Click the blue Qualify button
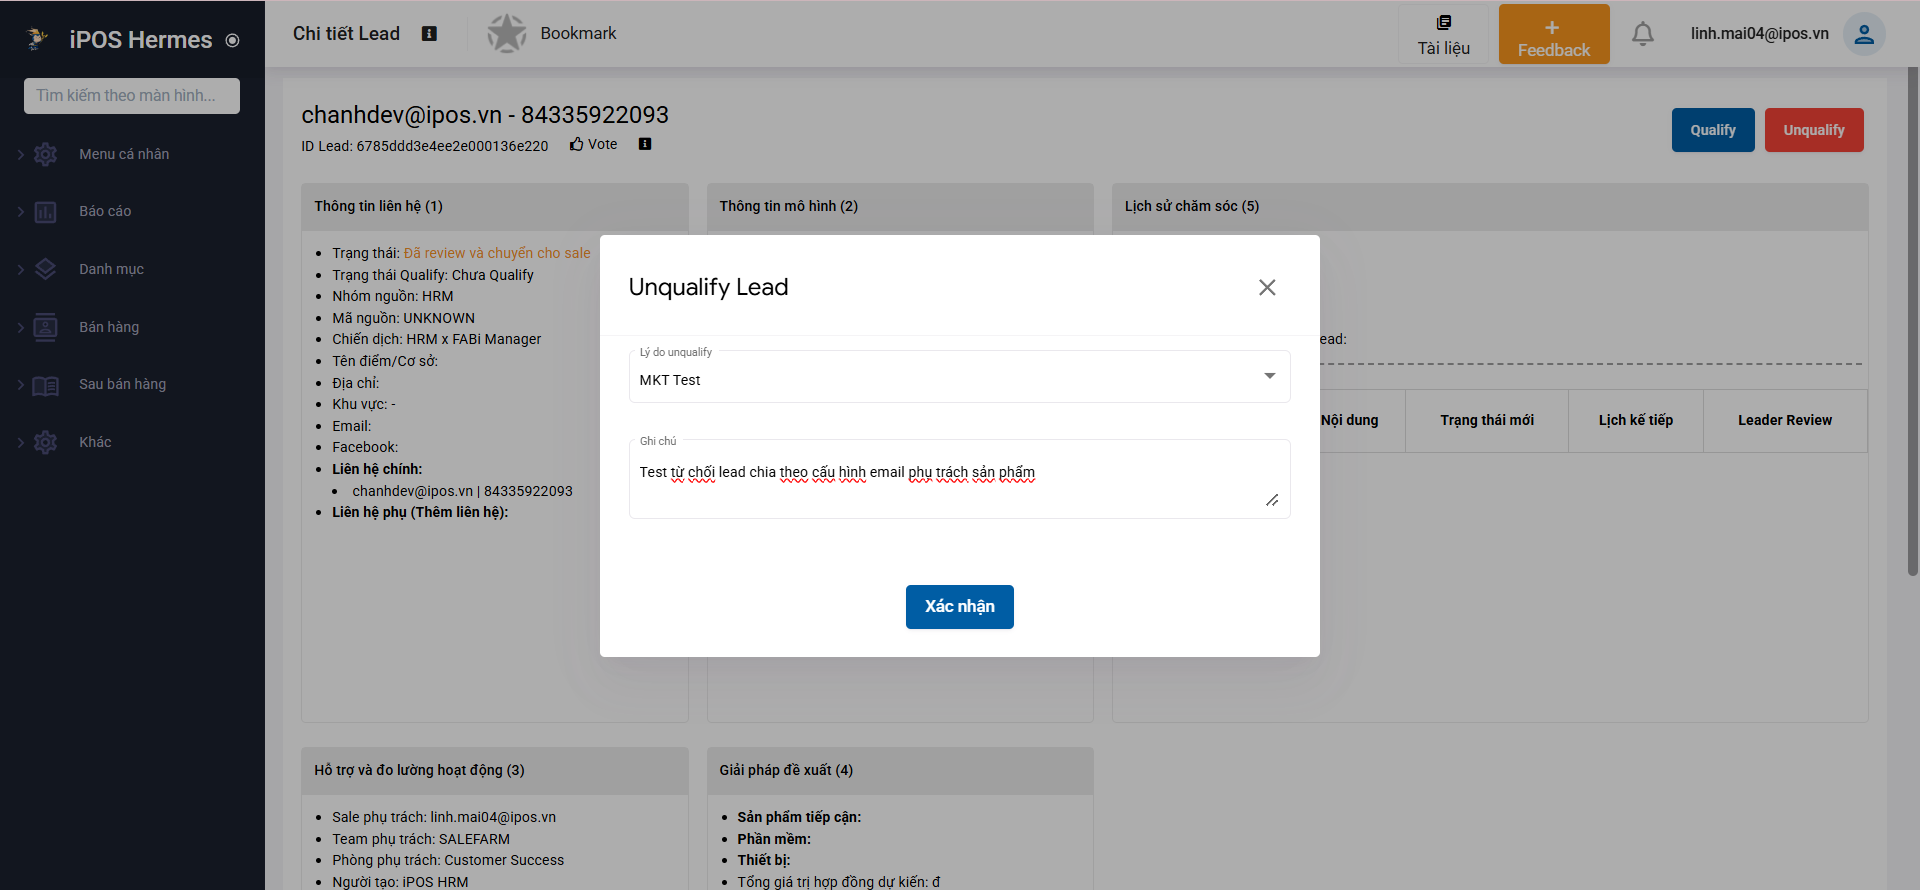This screenshot has height=890, width=1920. [1713, 130]
